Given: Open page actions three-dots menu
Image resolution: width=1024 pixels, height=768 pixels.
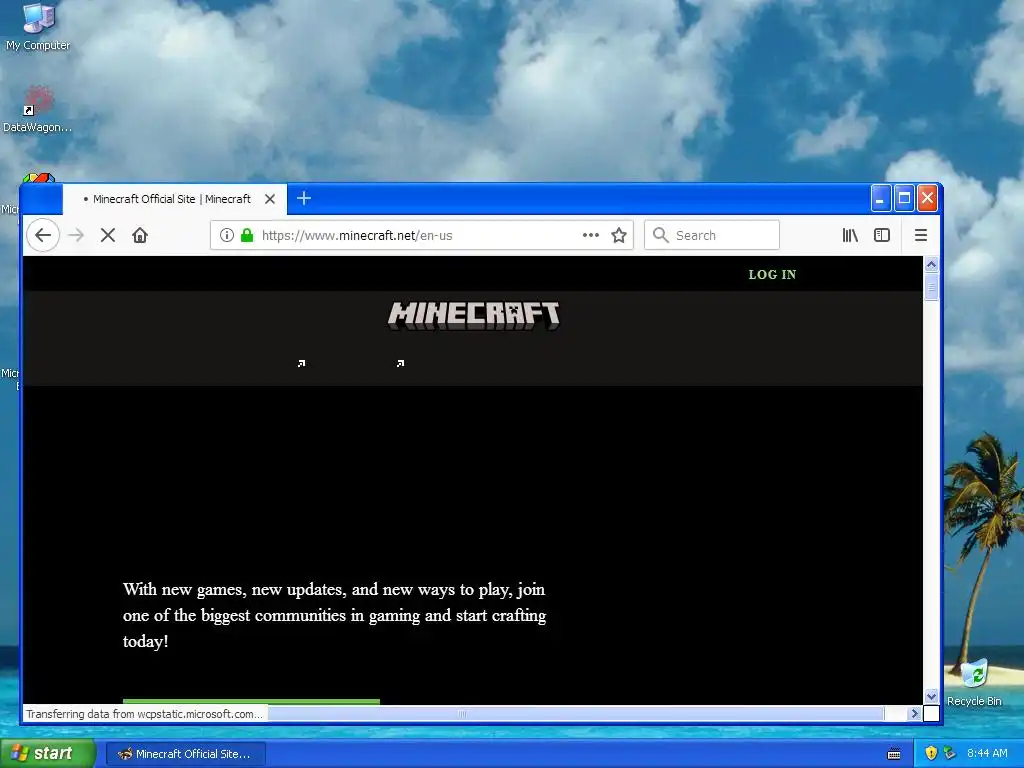Looking at the screenshot, I should (590, 235).
